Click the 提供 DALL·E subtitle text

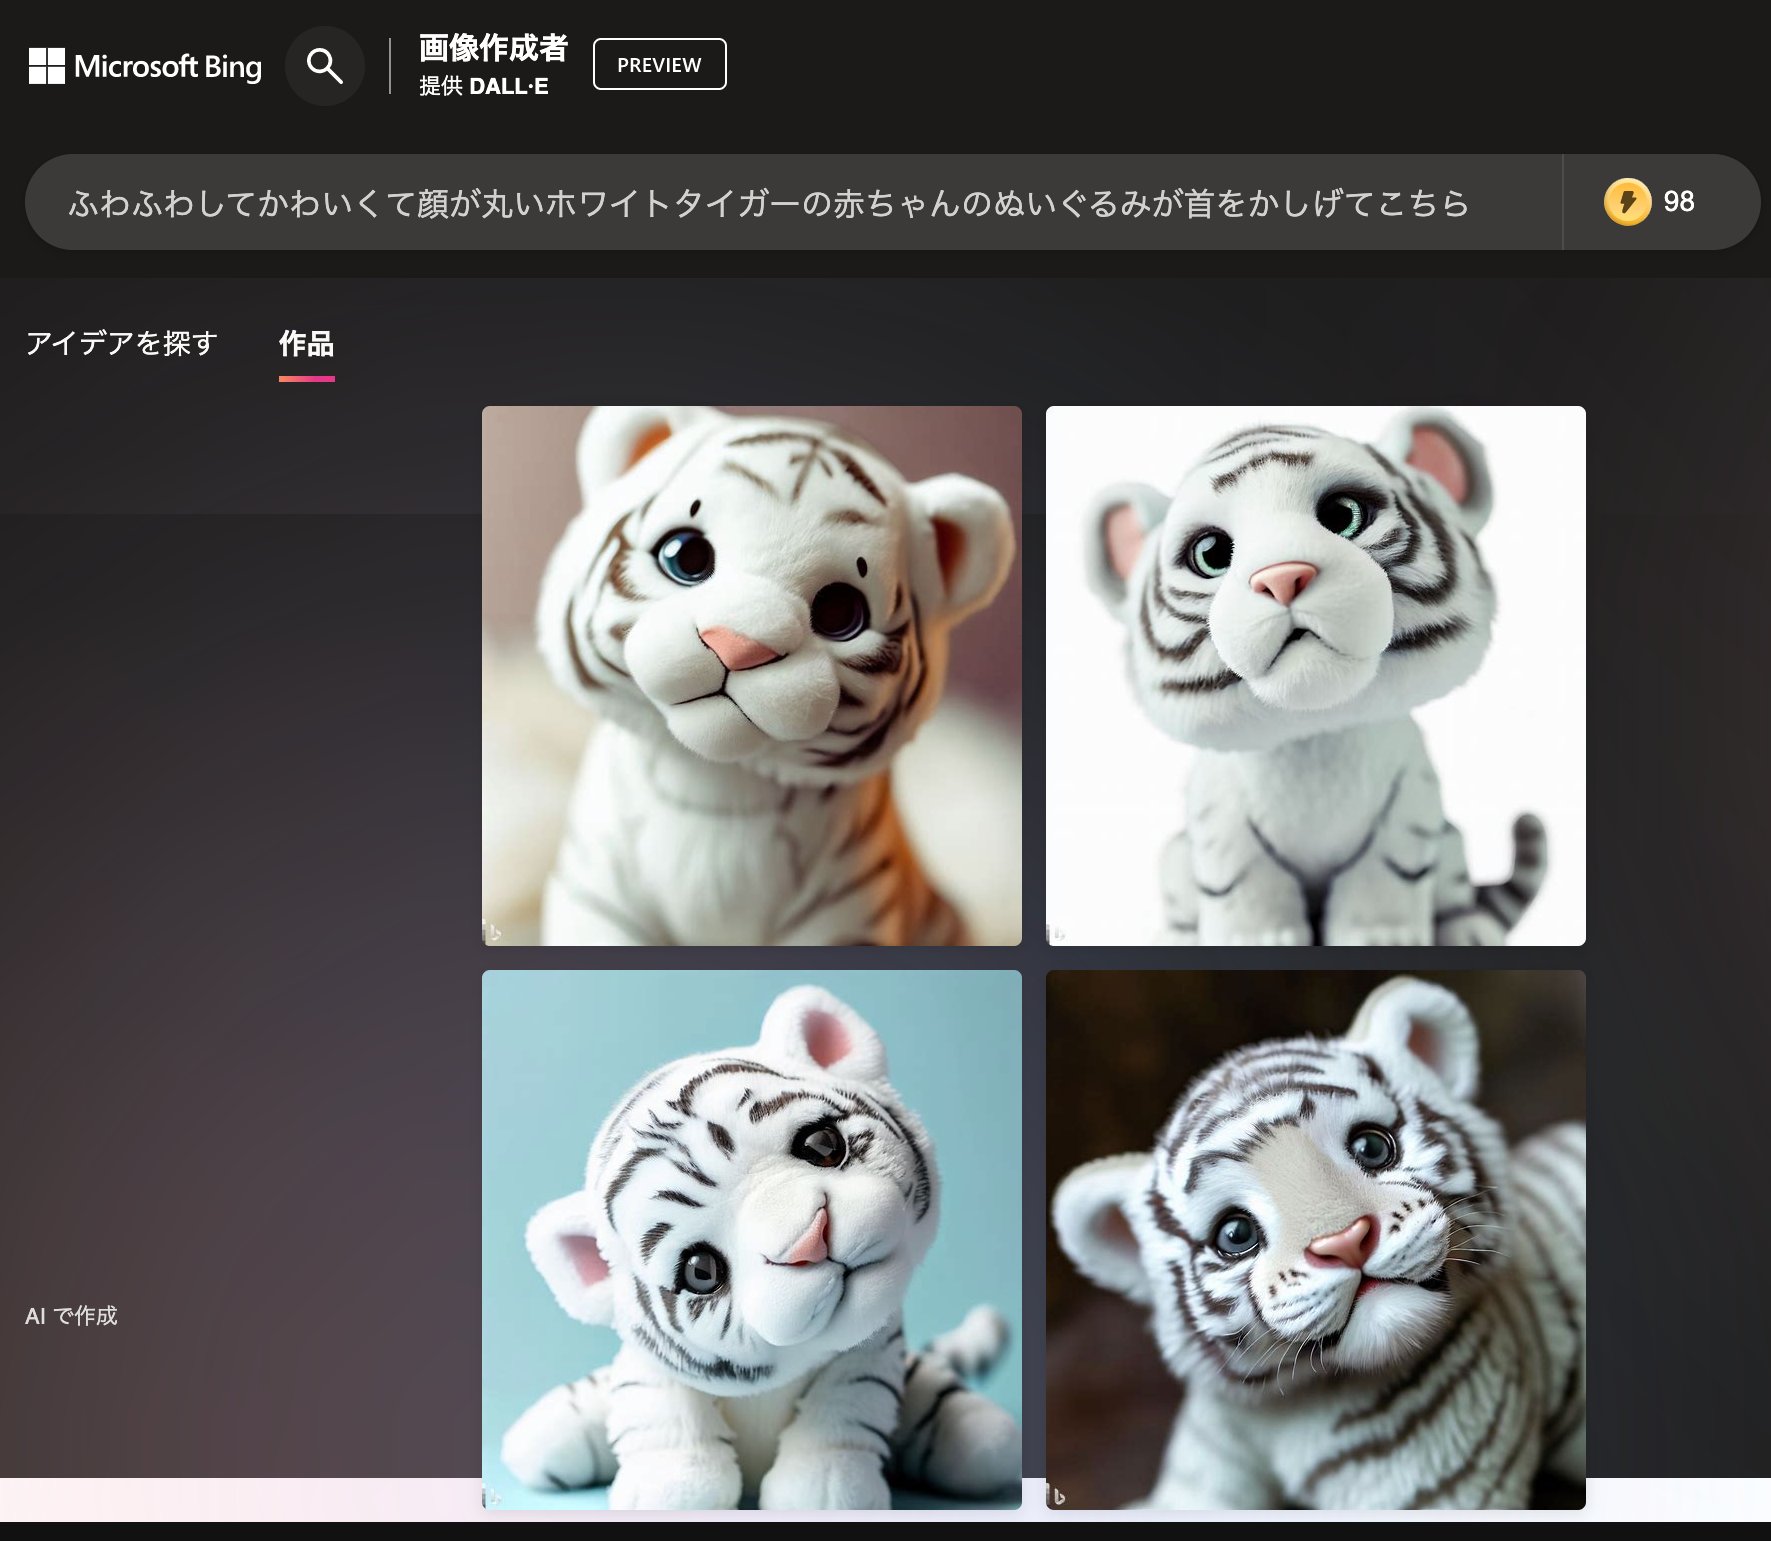(x=483, y=86)
